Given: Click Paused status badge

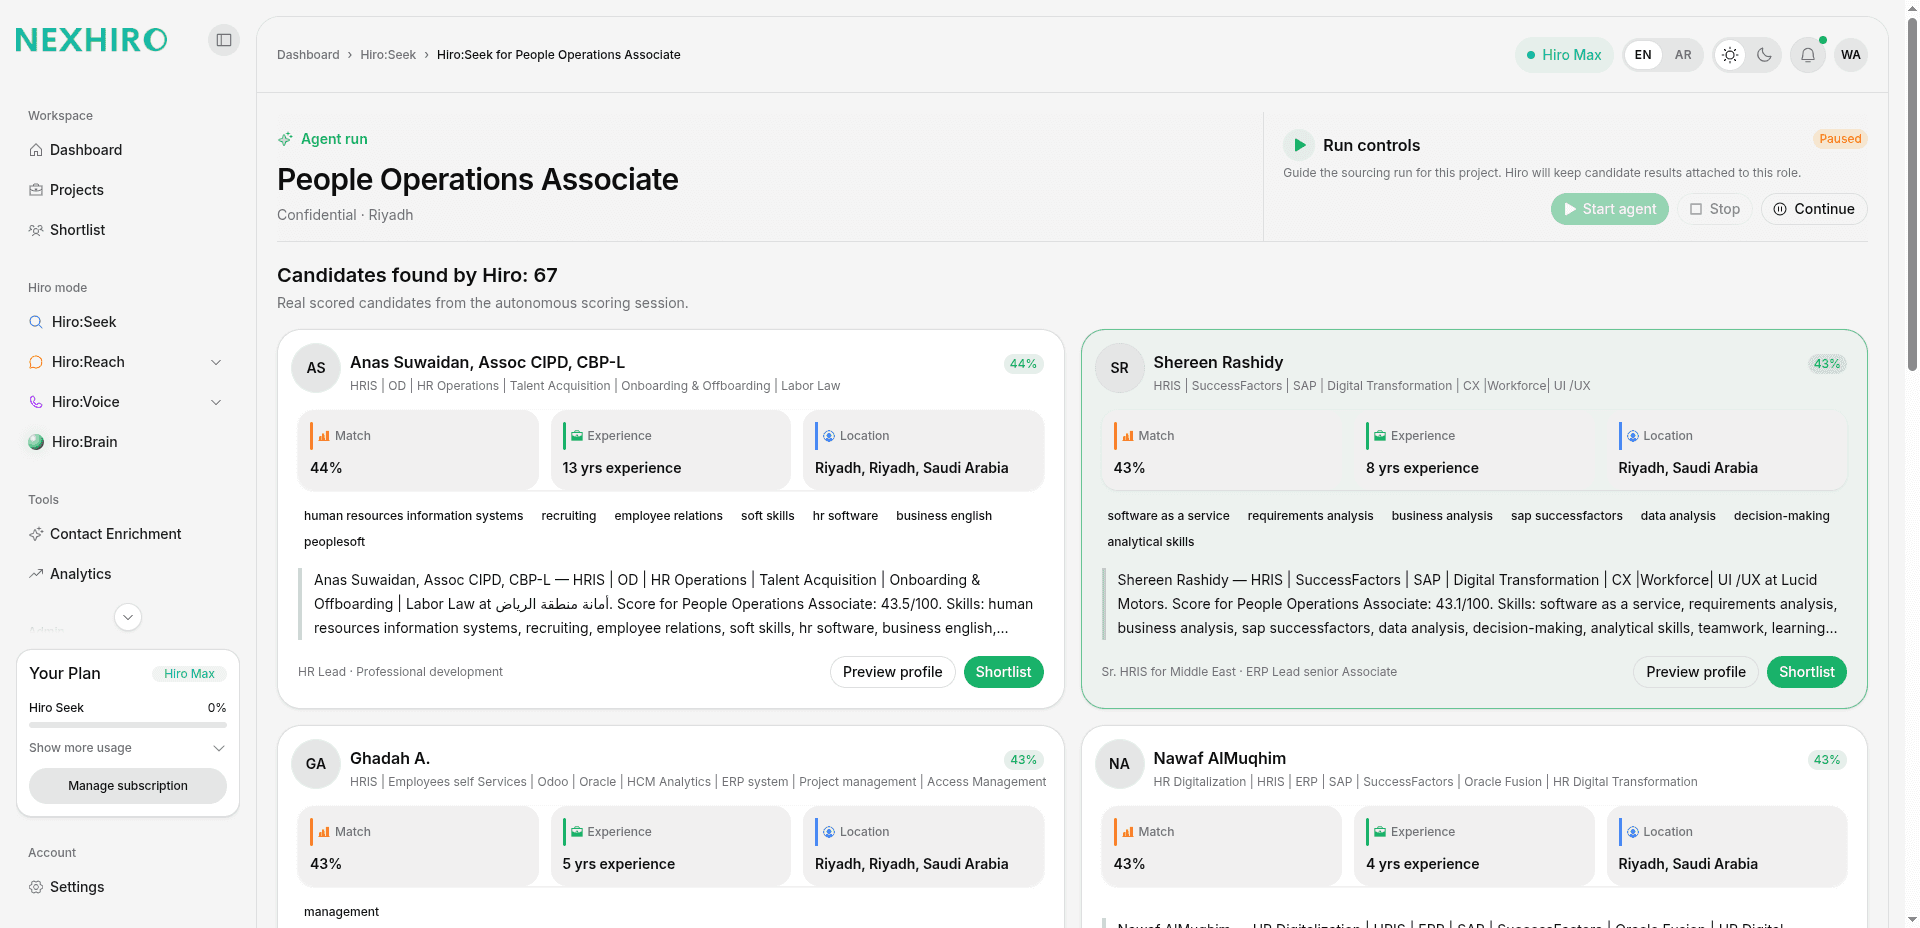Looking at the screenshot, I should tap(1840, 139).
